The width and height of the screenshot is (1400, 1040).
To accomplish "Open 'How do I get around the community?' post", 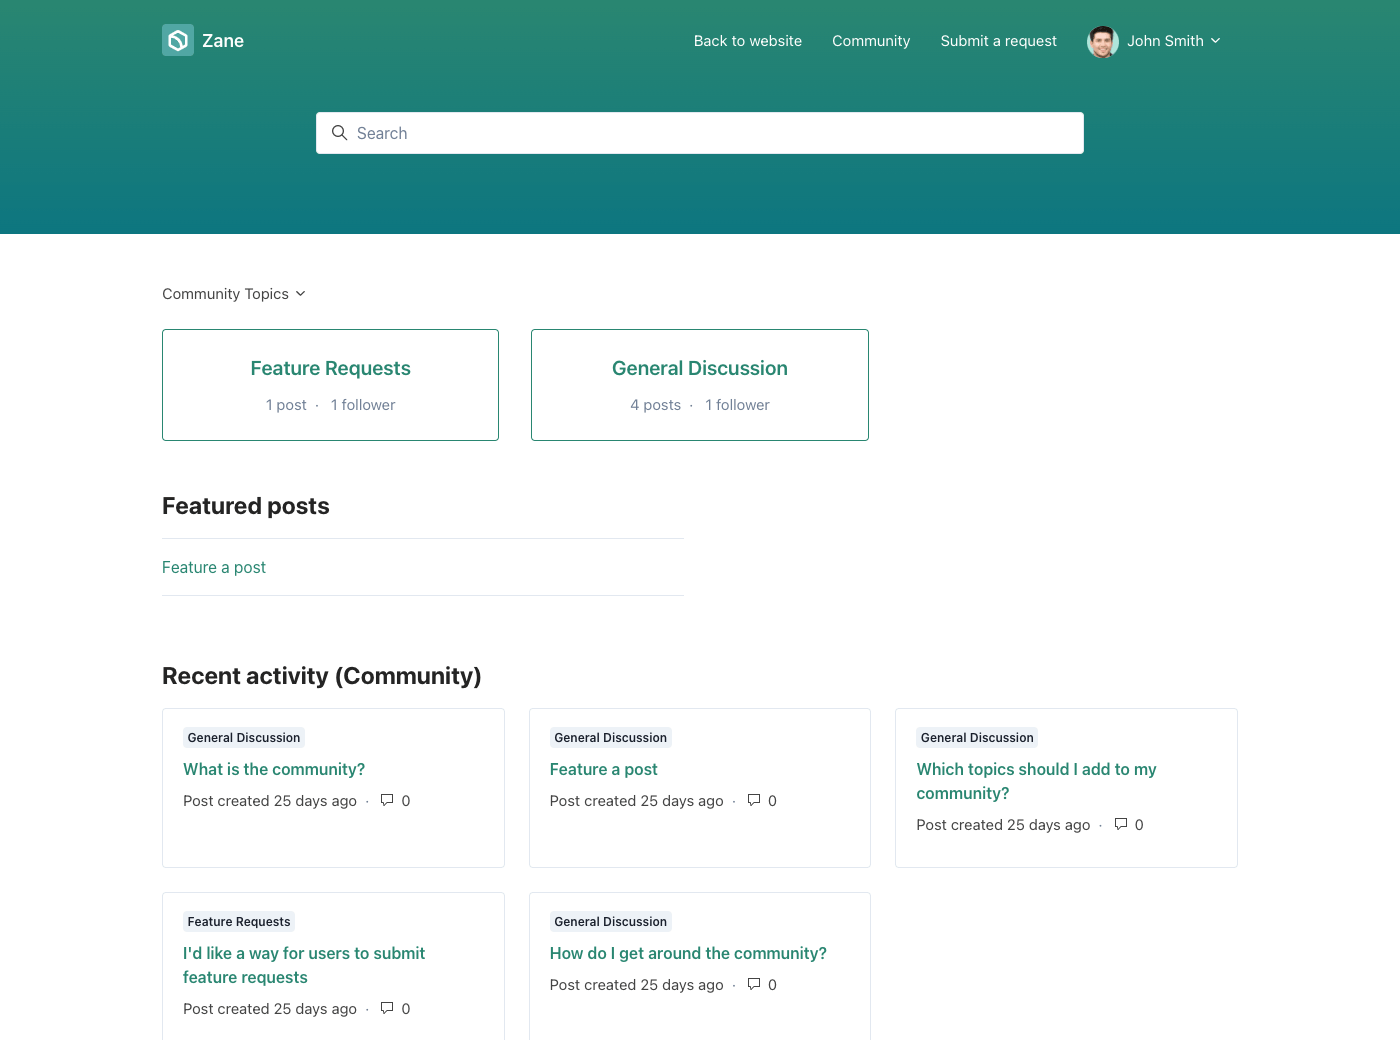I will 688,953.
